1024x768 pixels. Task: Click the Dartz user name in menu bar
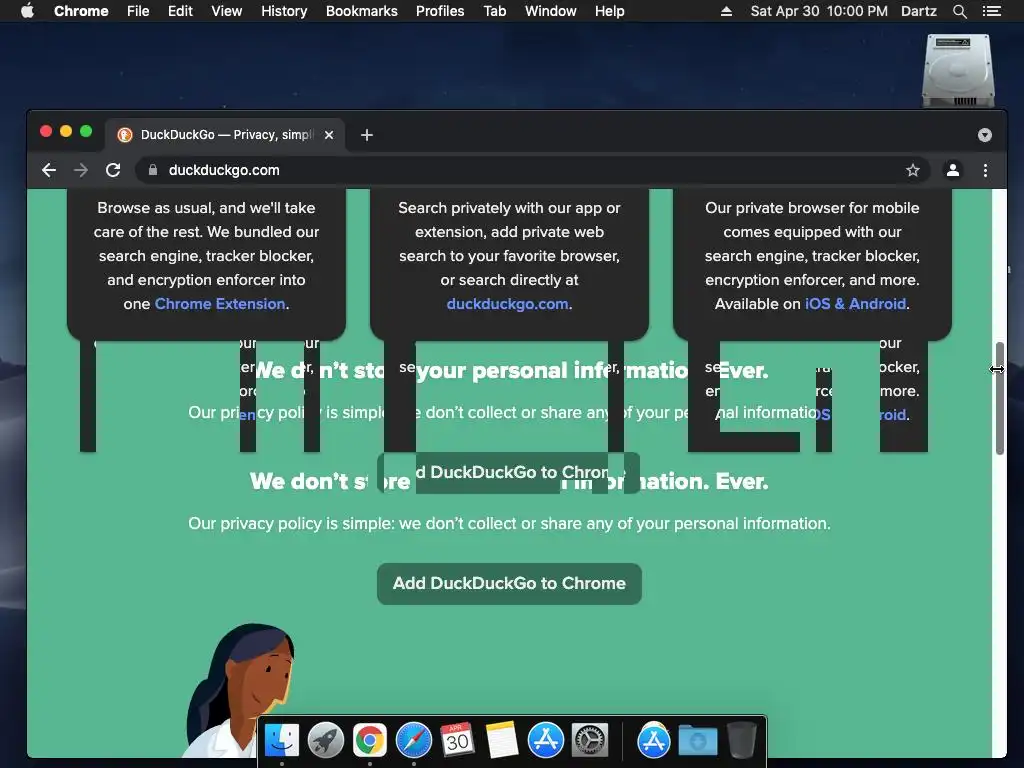919,11
